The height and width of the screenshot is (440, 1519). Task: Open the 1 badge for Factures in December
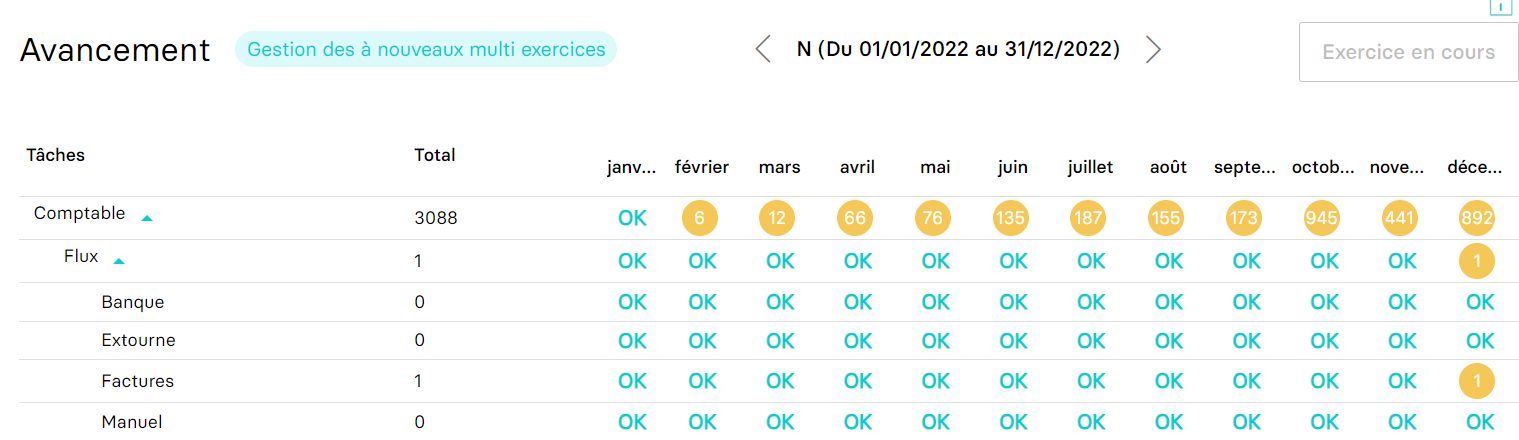coord(1477,381)
